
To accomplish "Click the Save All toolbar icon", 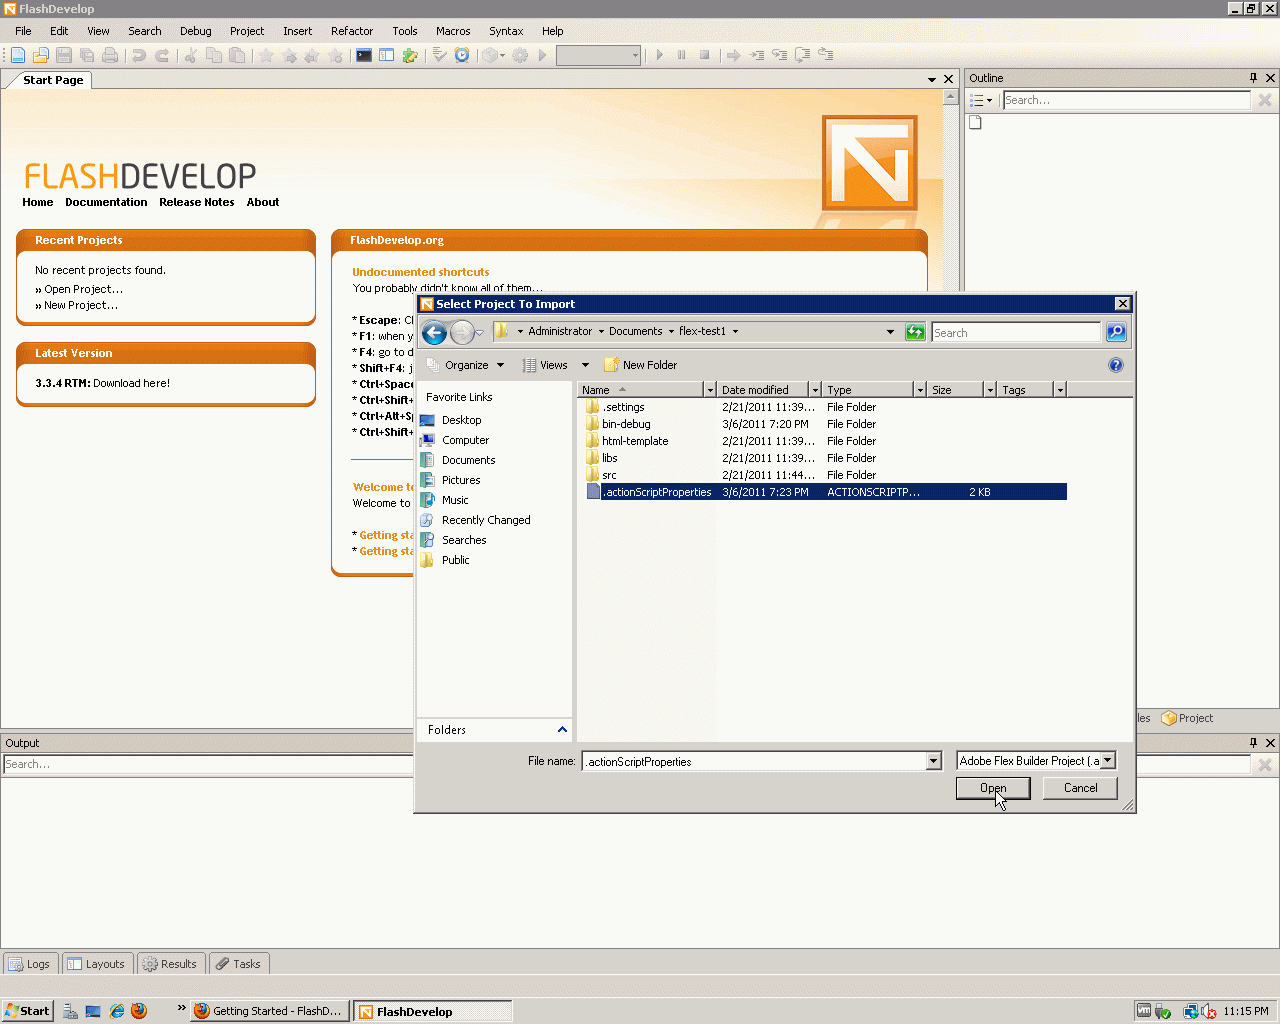I will (x=87, y=55).
